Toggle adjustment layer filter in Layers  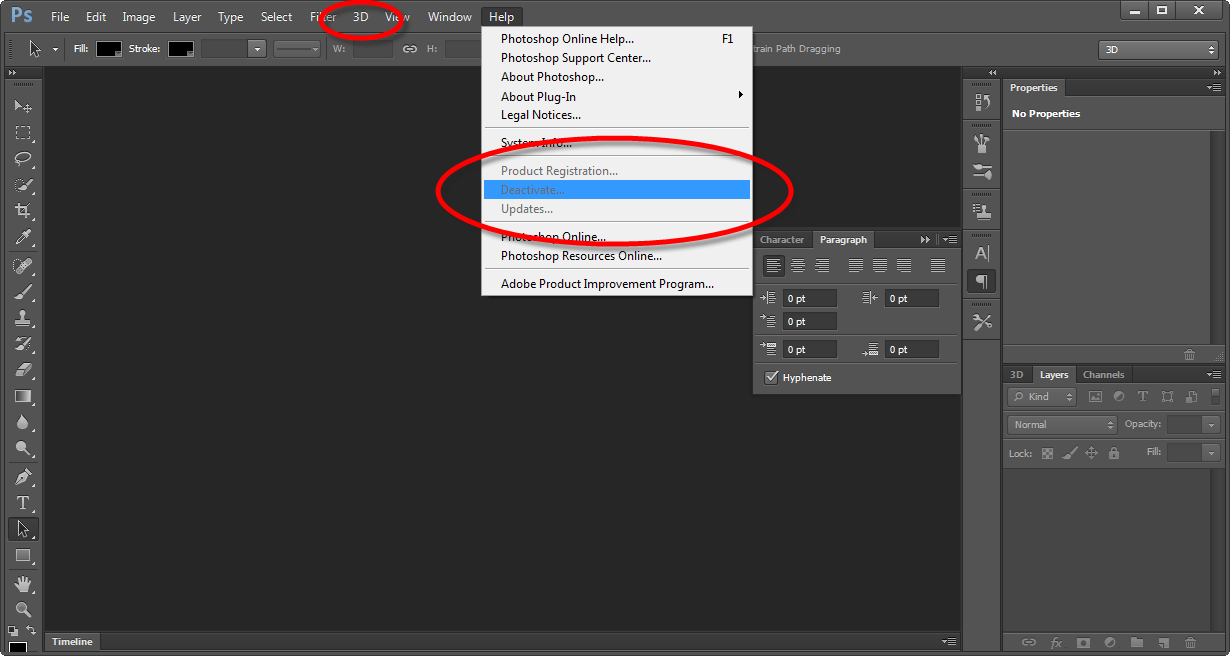pyautogui.click(x=1118, y=397)
